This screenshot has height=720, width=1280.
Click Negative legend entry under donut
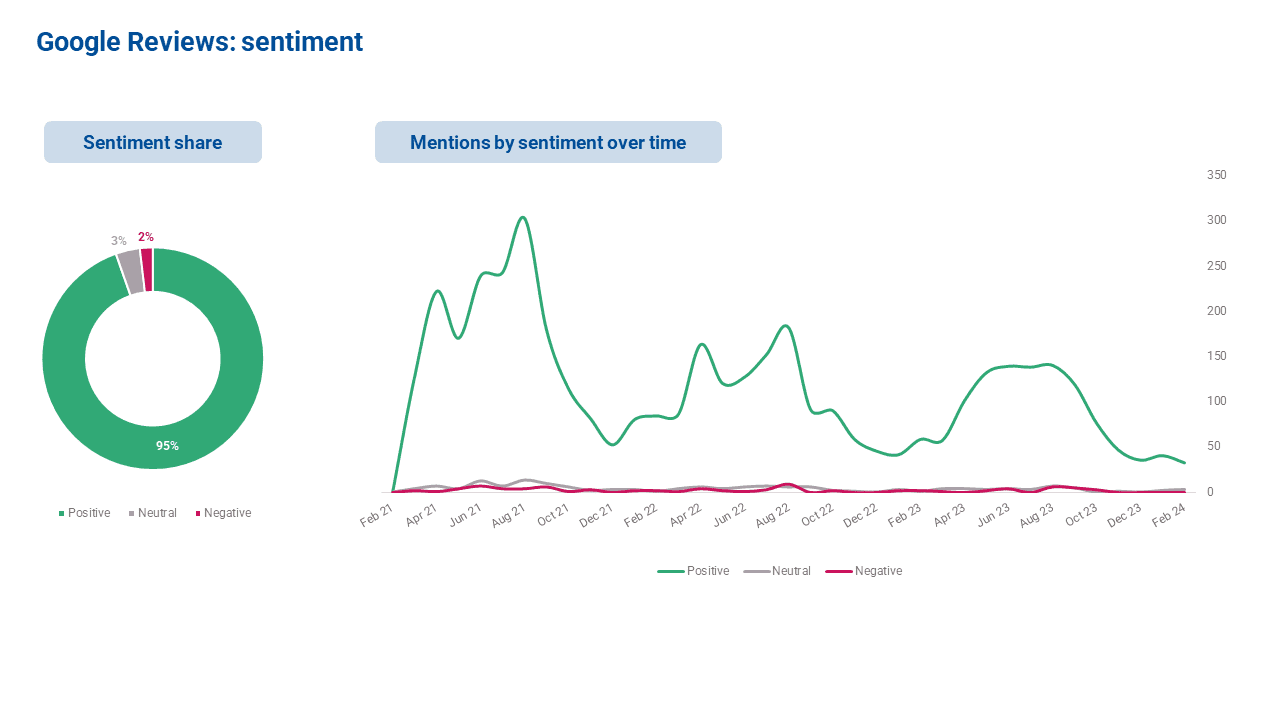point(223,513)
